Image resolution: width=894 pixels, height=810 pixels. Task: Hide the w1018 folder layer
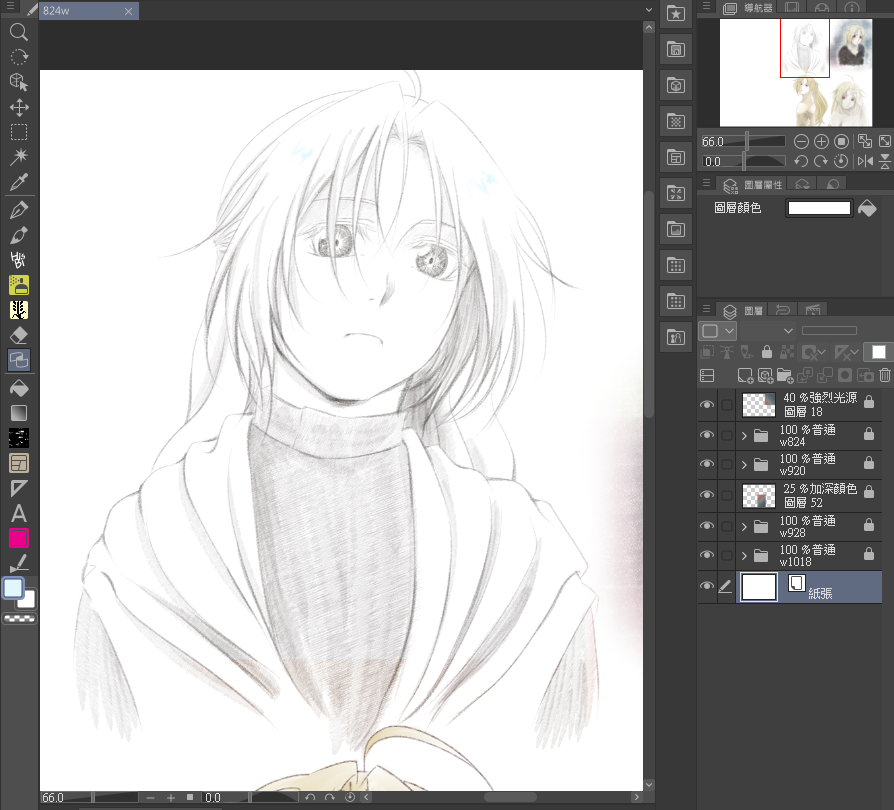click(707, 555)
